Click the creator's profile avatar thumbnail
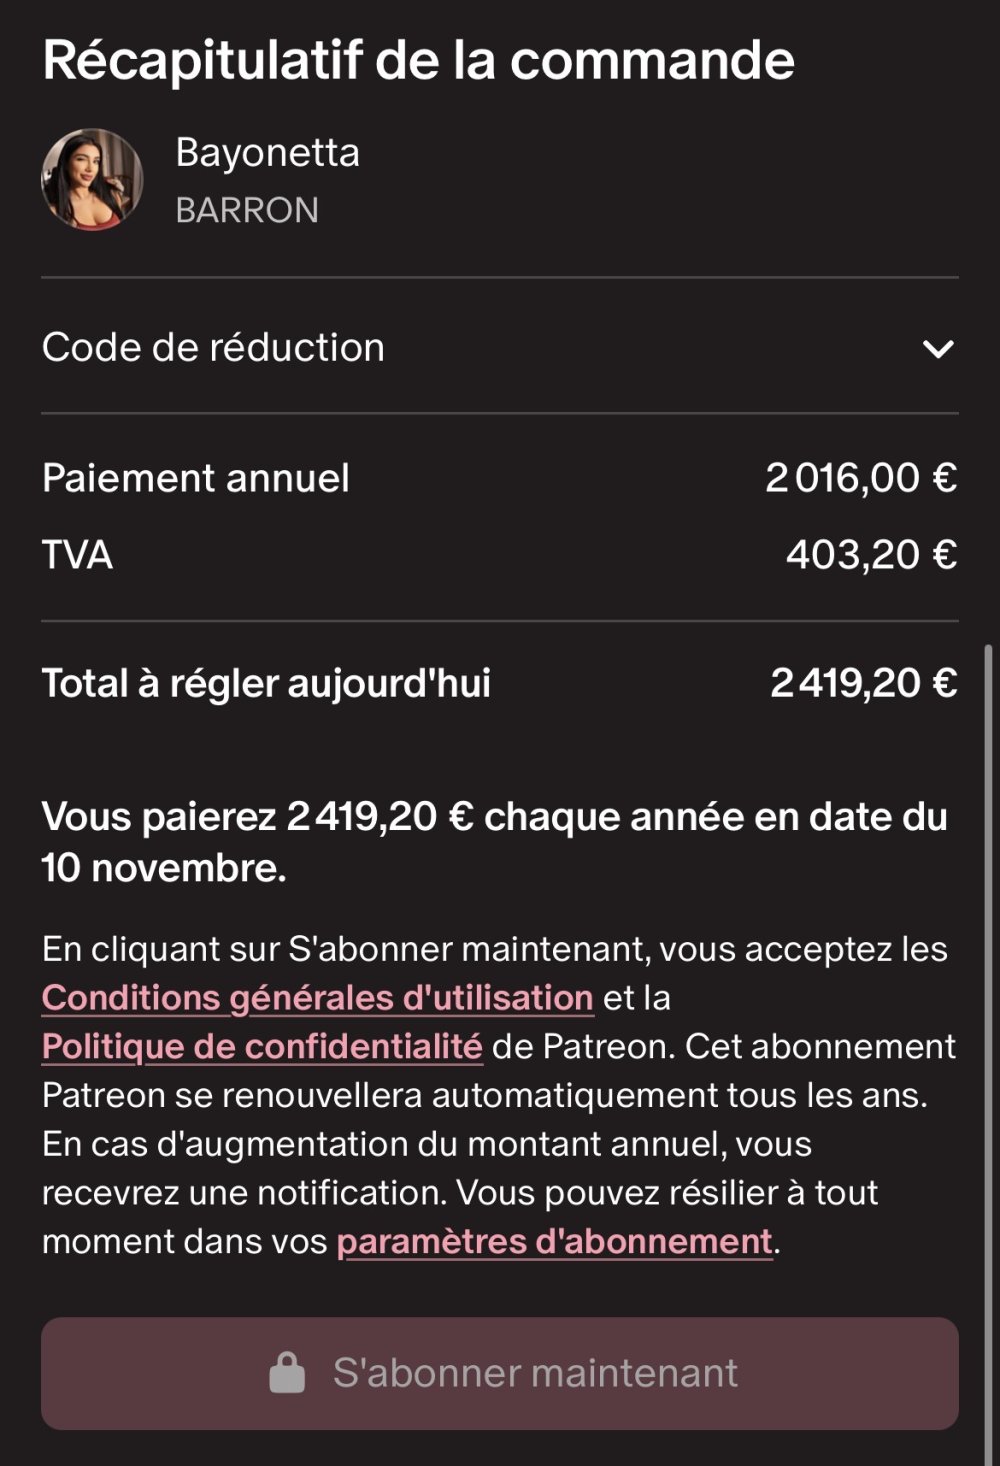 [92, 180]
